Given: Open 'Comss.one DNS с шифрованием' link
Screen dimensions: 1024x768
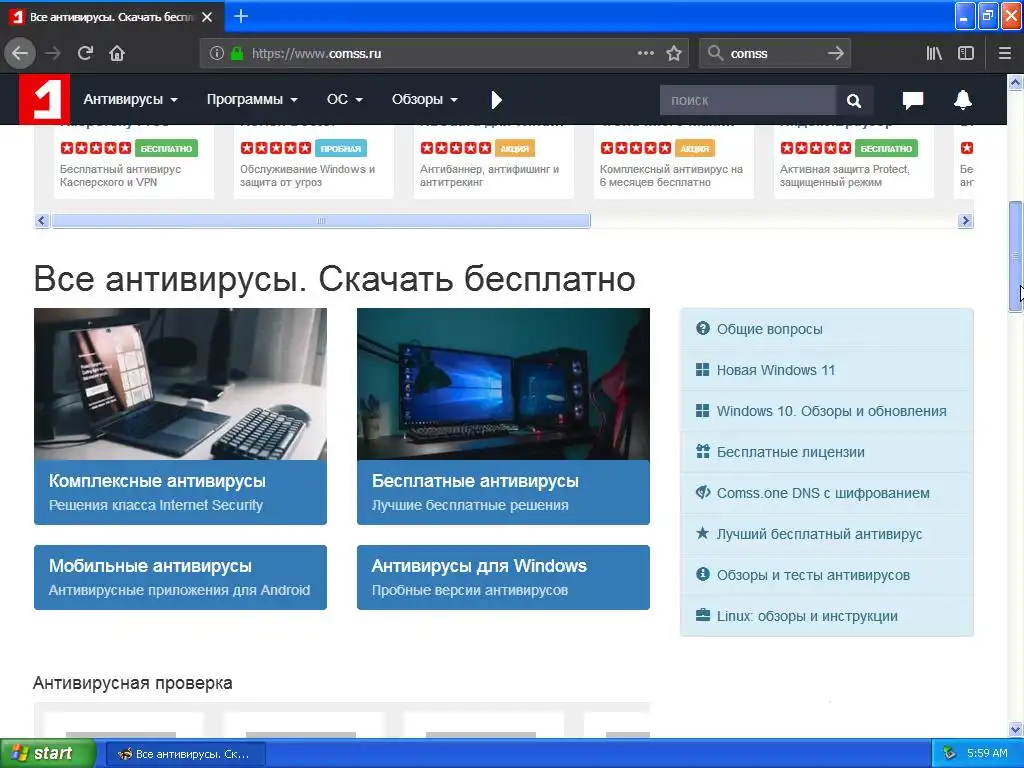Looking at the screenshot, I should (827, 493).
